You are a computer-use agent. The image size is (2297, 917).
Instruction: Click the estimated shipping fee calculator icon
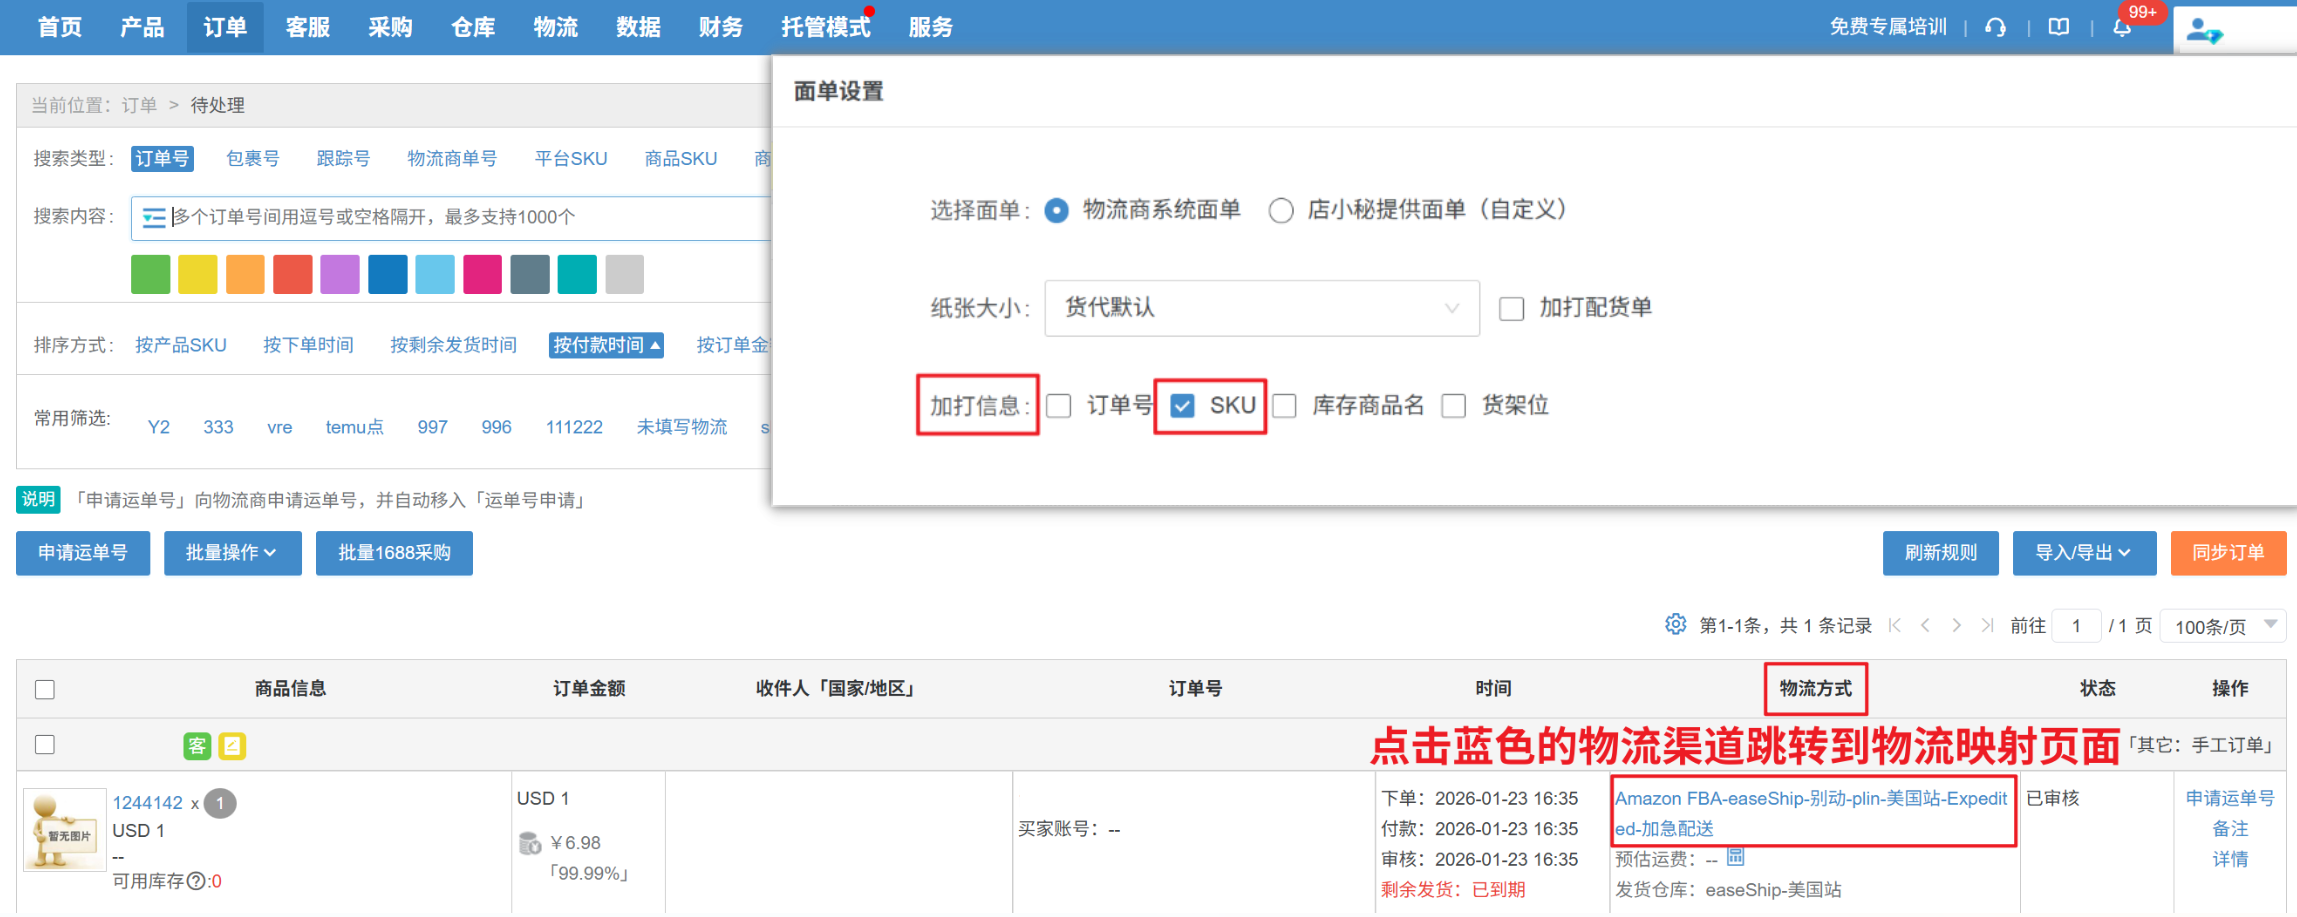(1736, 857)
